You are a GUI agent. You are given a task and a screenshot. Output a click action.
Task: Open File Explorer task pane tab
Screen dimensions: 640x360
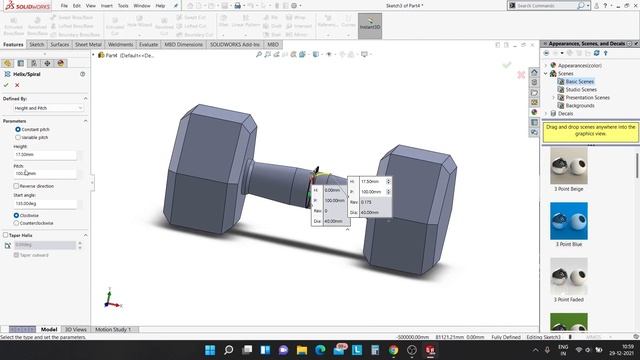point(534,93)
